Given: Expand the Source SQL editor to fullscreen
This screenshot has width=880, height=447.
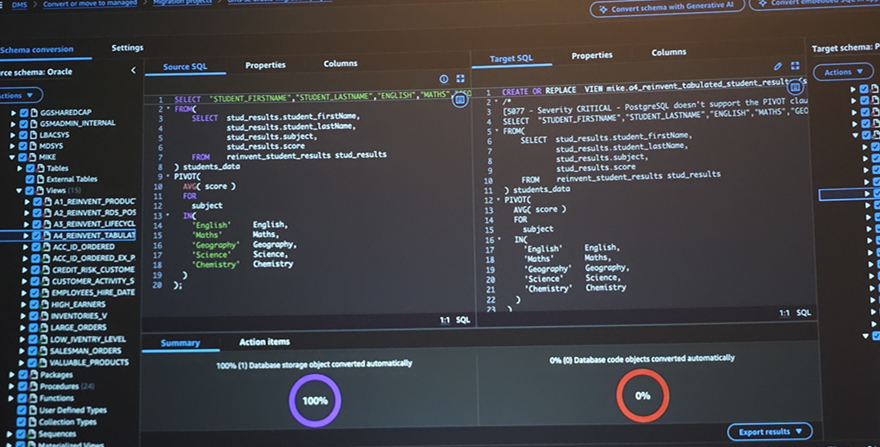Looking at the screenshot, I should tap(460, 79).
